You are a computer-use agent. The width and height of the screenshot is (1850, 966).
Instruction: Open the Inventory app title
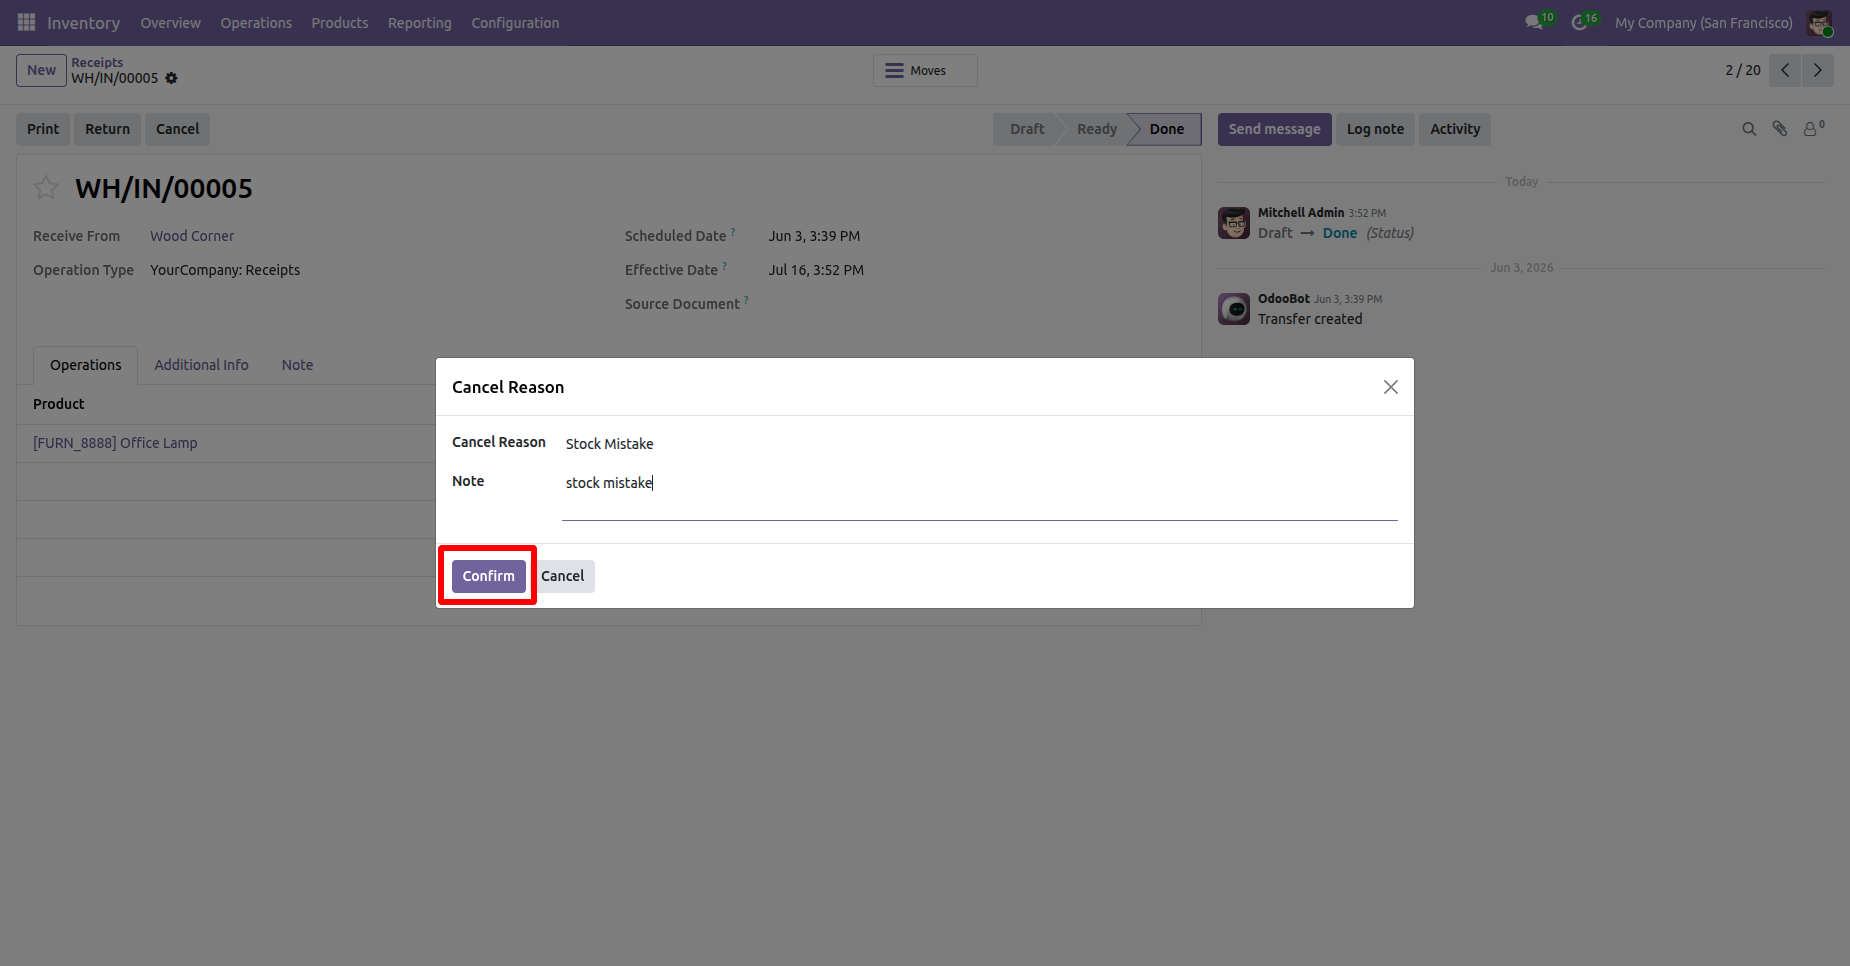pyautogui.click(x=83, y=23)
